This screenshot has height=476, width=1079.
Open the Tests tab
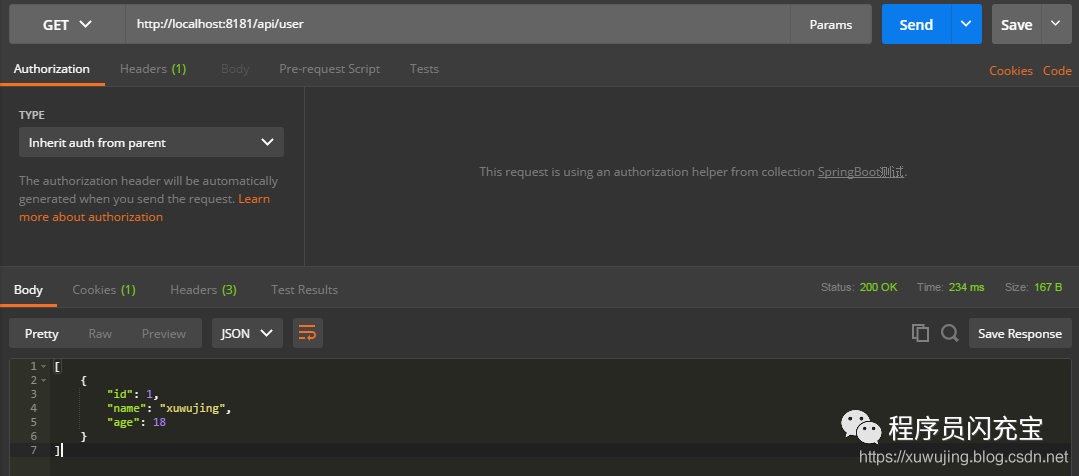point(424,69)
